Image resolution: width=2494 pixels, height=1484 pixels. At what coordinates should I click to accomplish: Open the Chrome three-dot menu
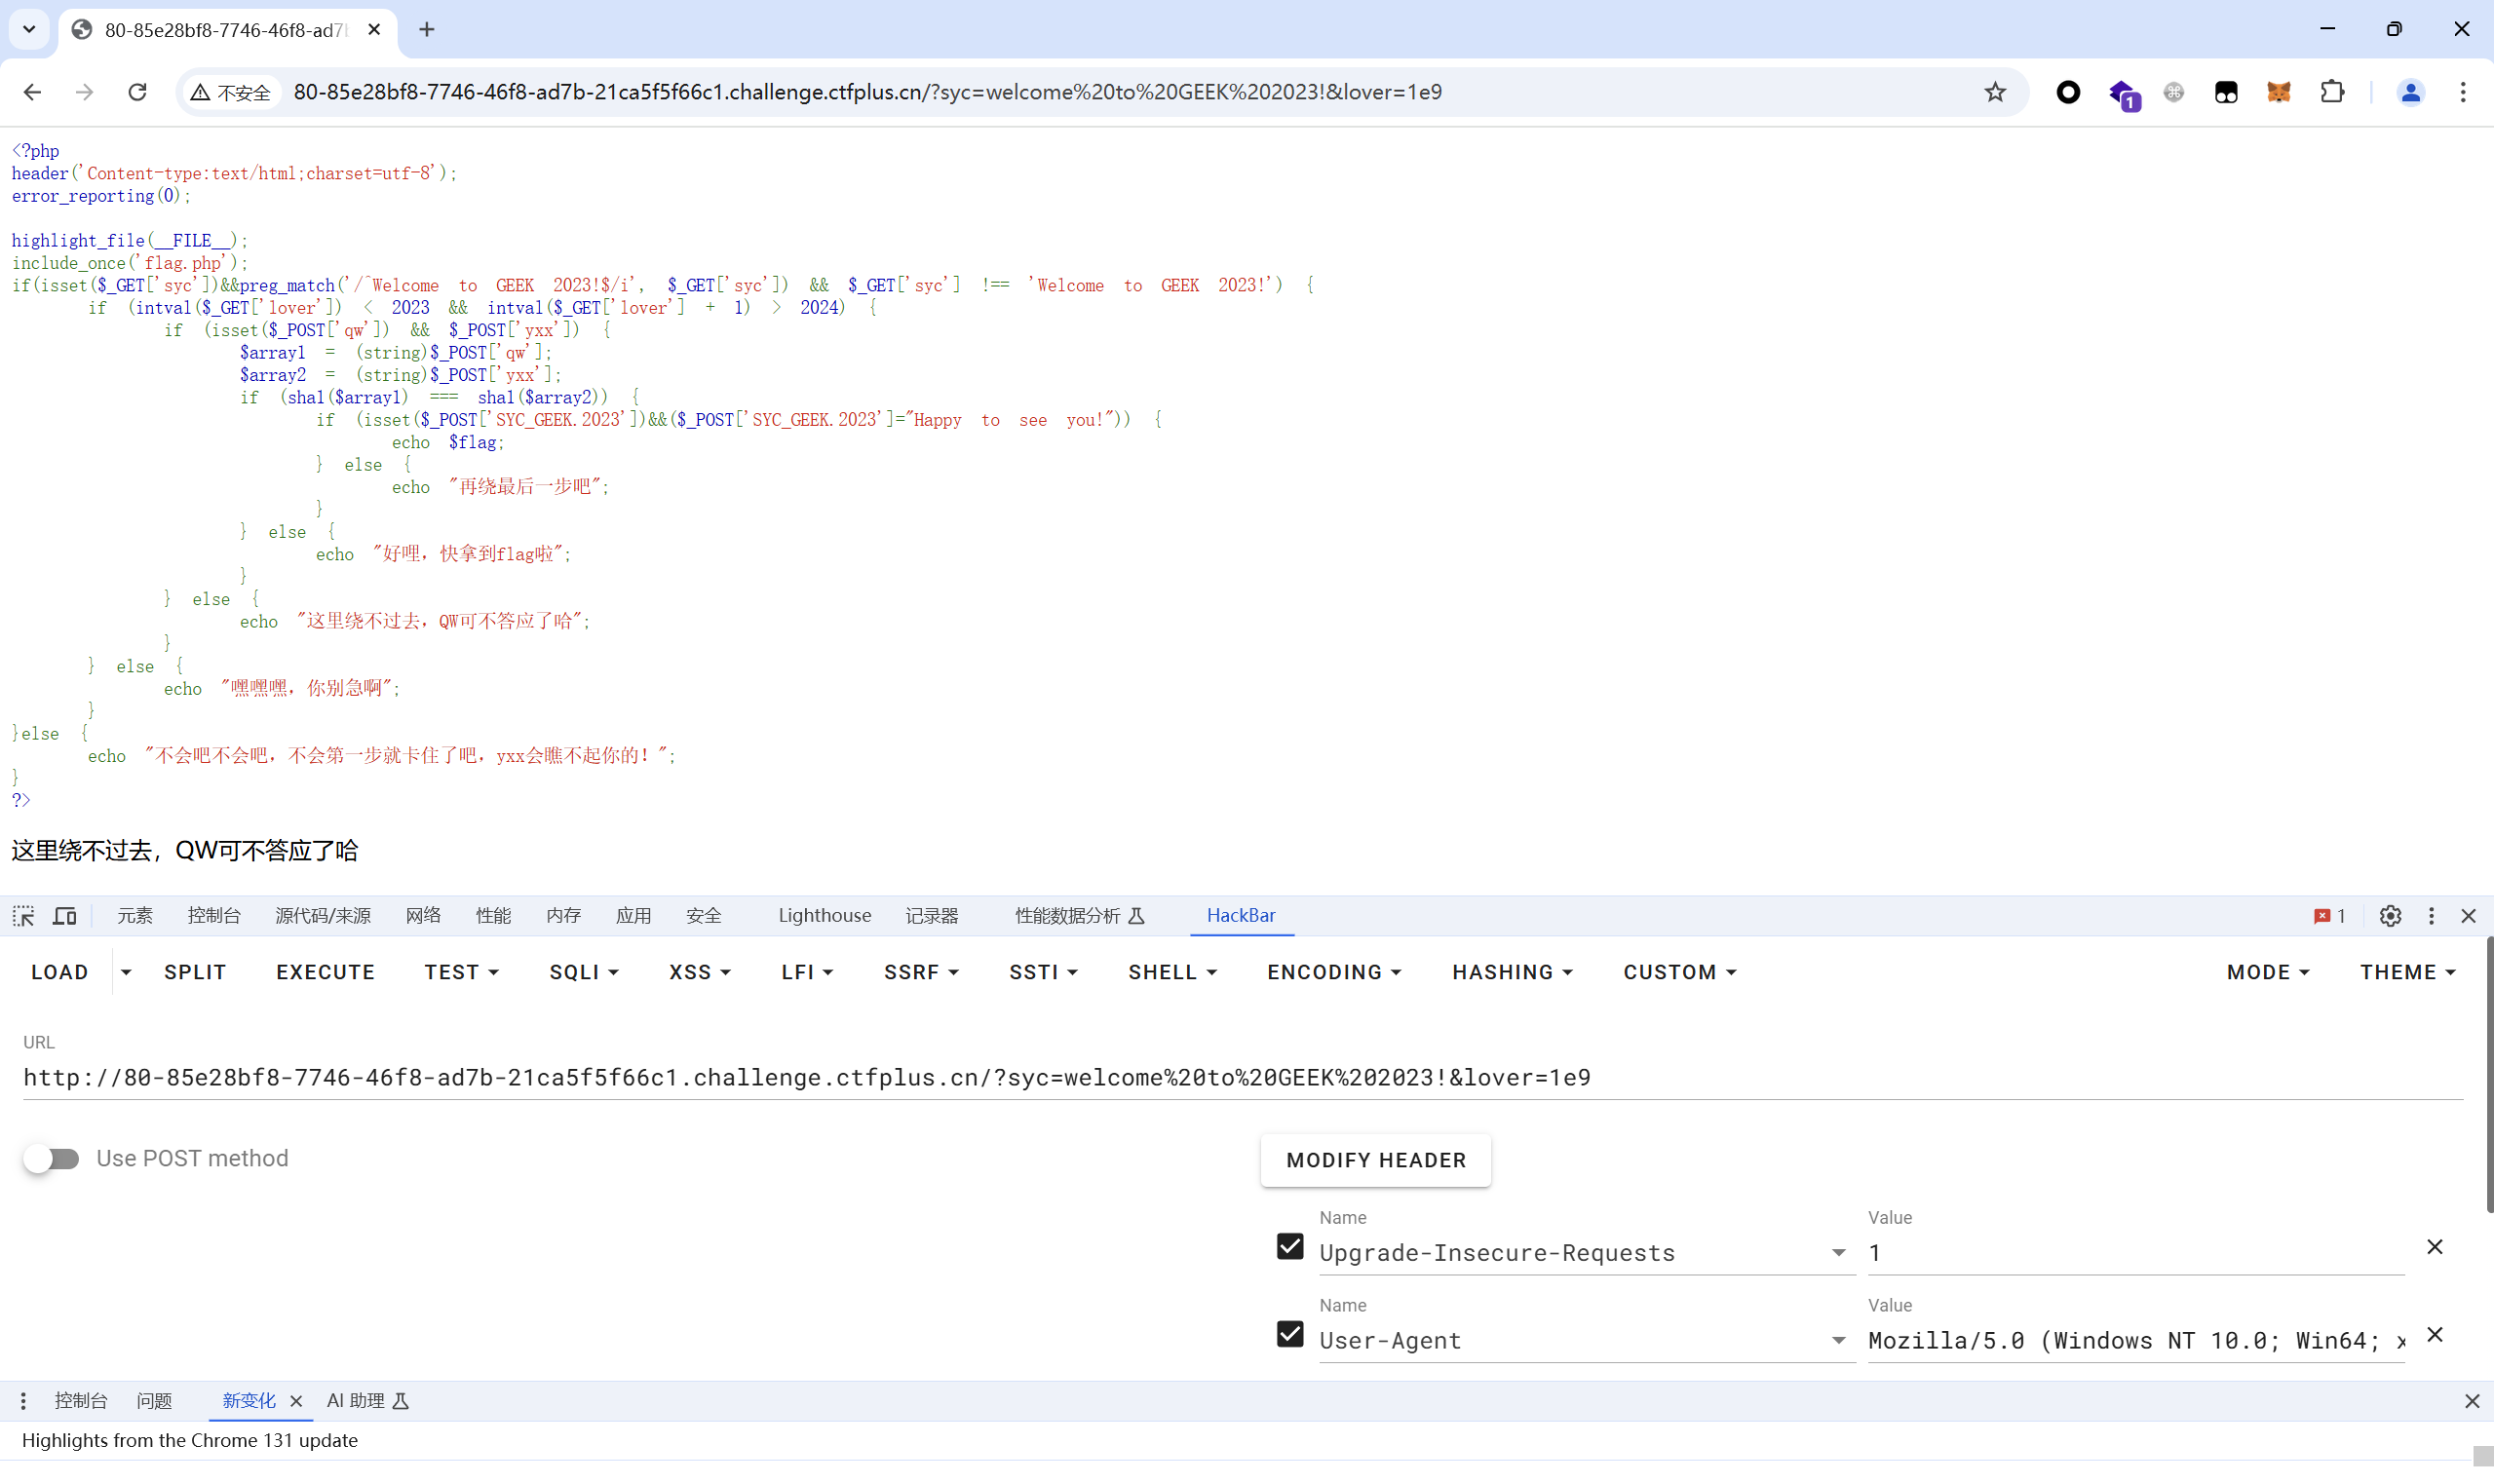(2463, 92)
